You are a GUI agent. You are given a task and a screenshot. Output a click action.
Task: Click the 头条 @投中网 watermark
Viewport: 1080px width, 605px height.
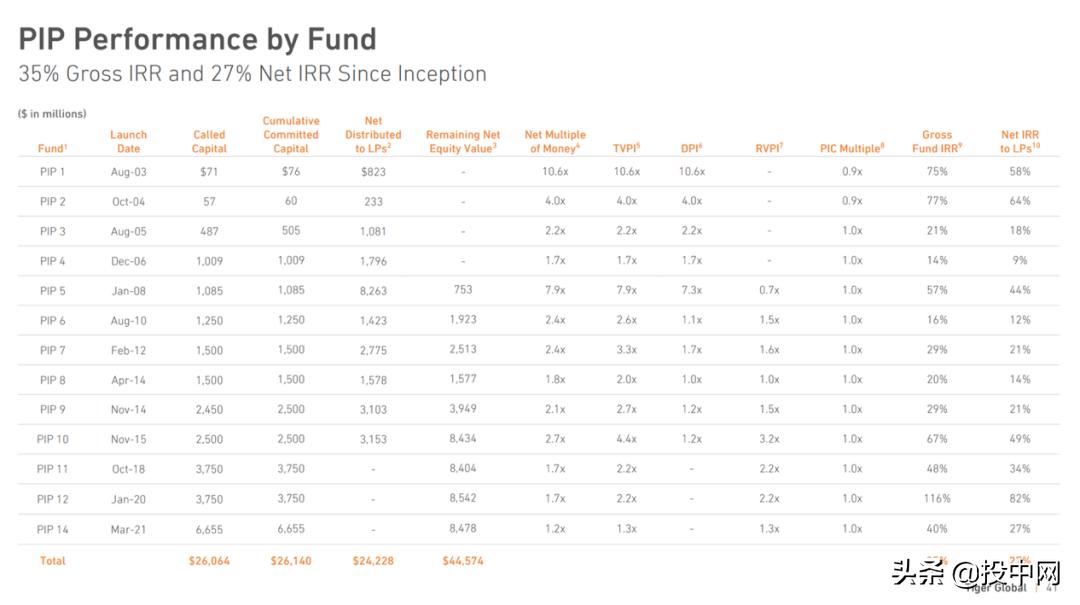(974, 574)
